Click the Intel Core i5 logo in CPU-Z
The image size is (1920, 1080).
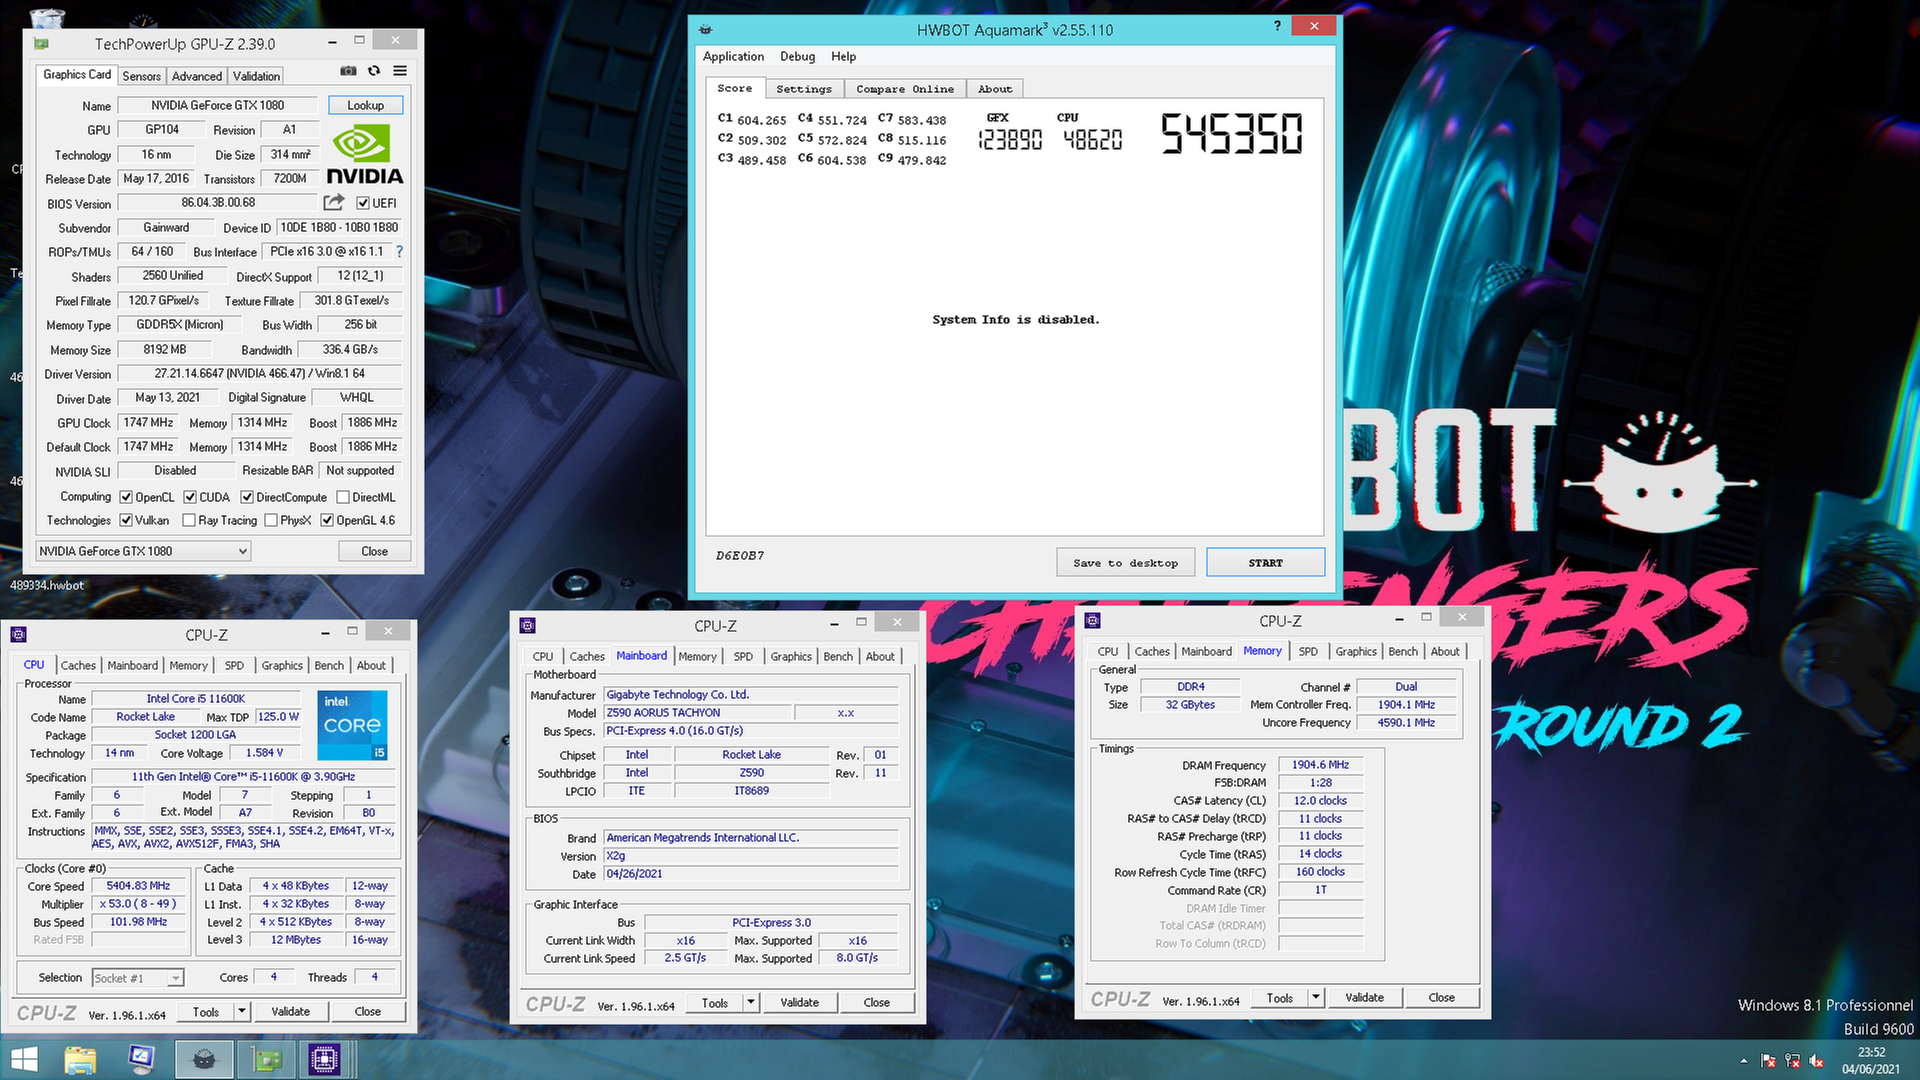coord(352,725)
